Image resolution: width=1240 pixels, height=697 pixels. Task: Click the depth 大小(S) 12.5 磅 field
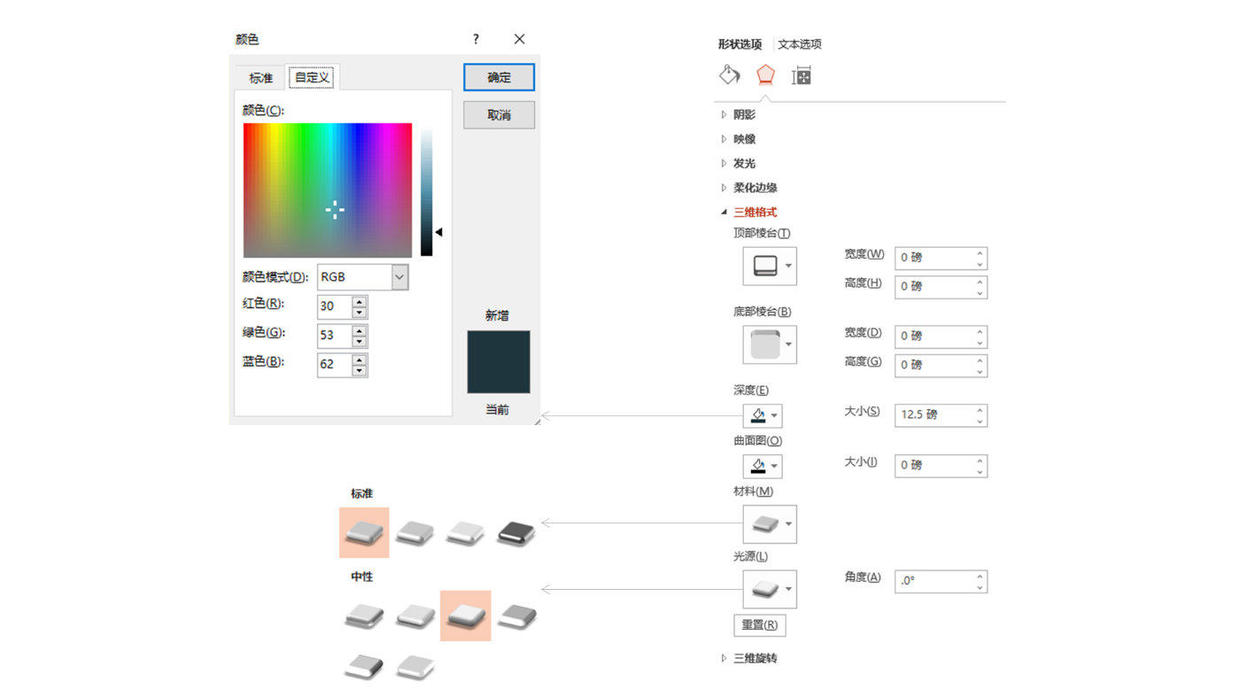tap(941, 415)
